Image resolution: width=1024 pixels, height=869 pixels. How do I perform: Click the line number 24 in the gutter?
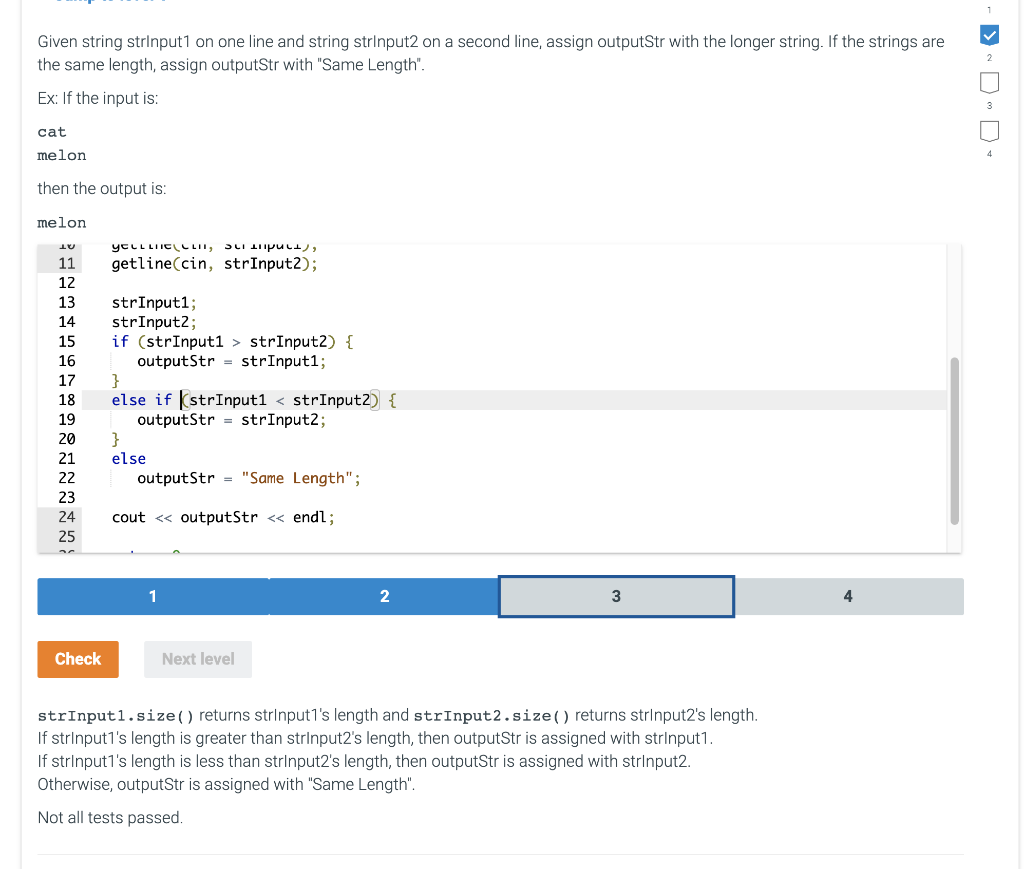[x=66, y=517]
